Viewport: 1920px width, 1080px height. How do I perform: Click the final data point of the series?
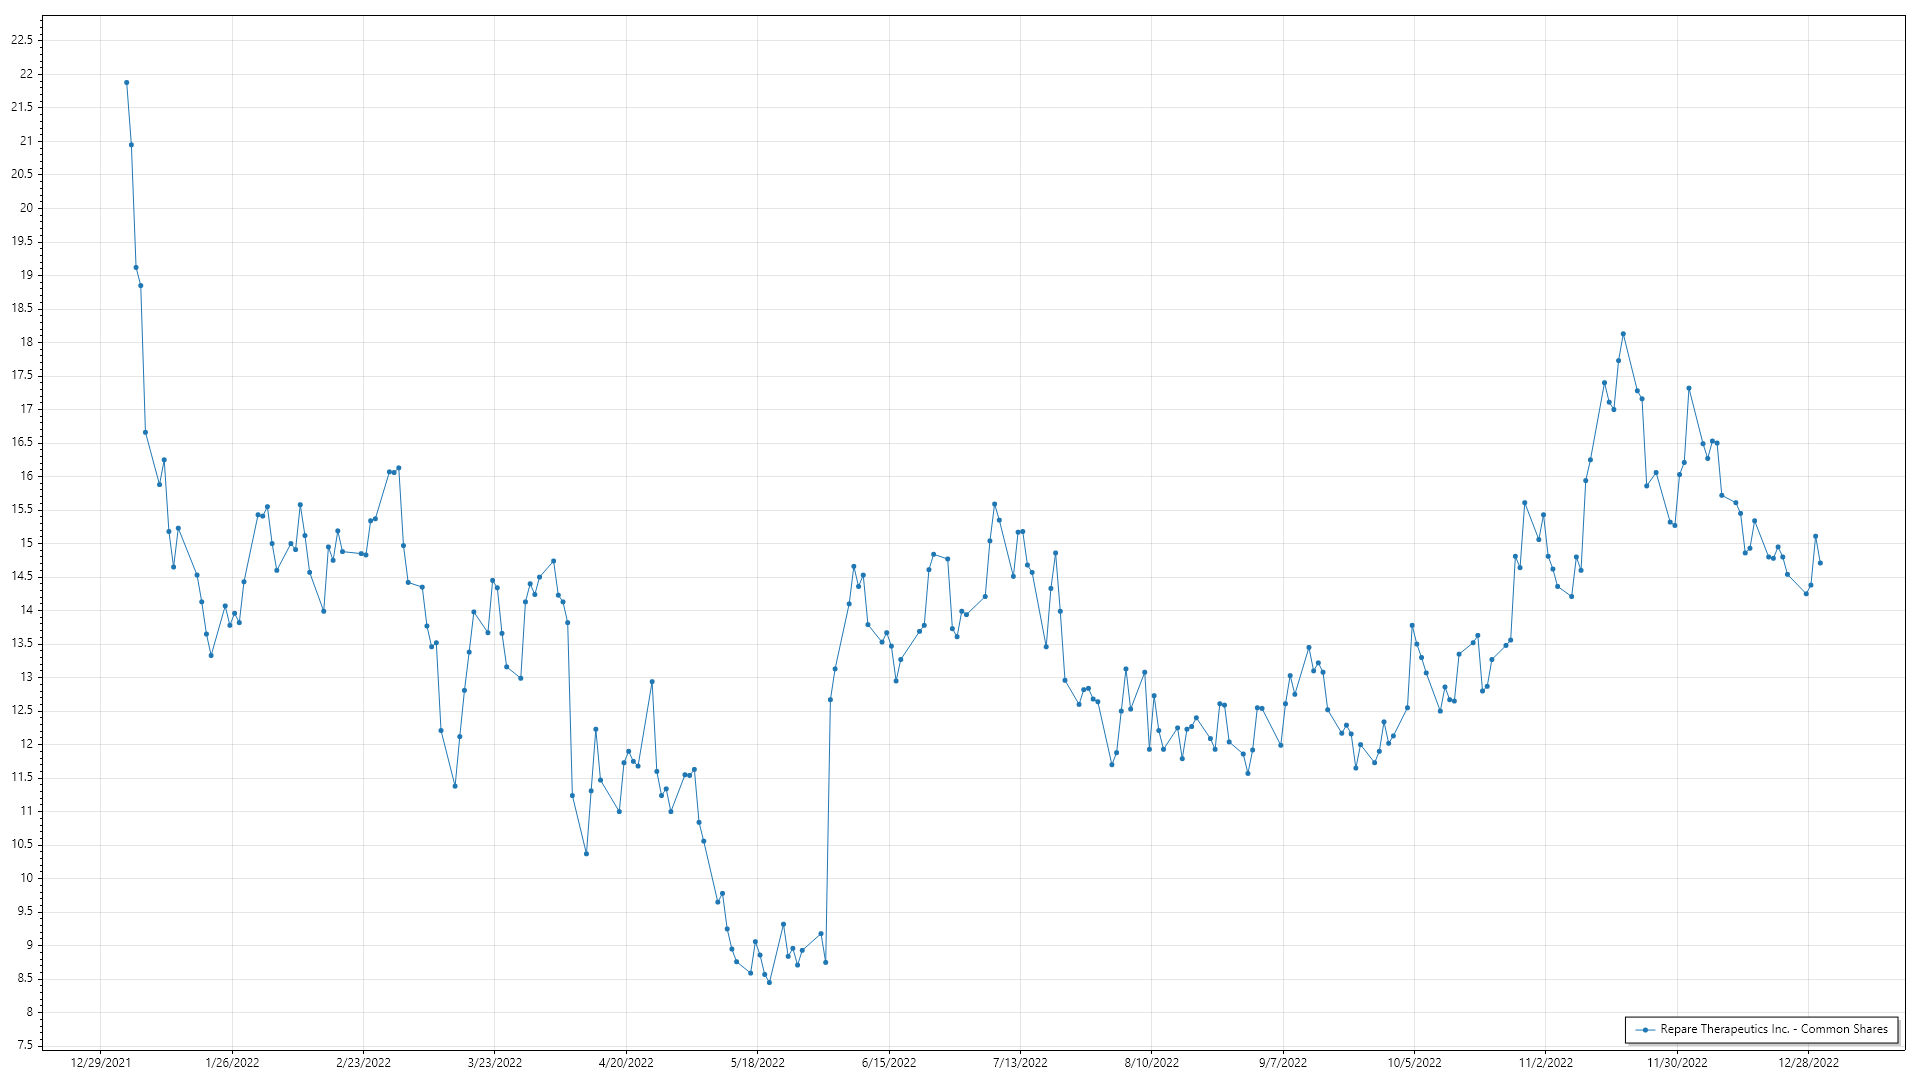(x=1820, y=563)
